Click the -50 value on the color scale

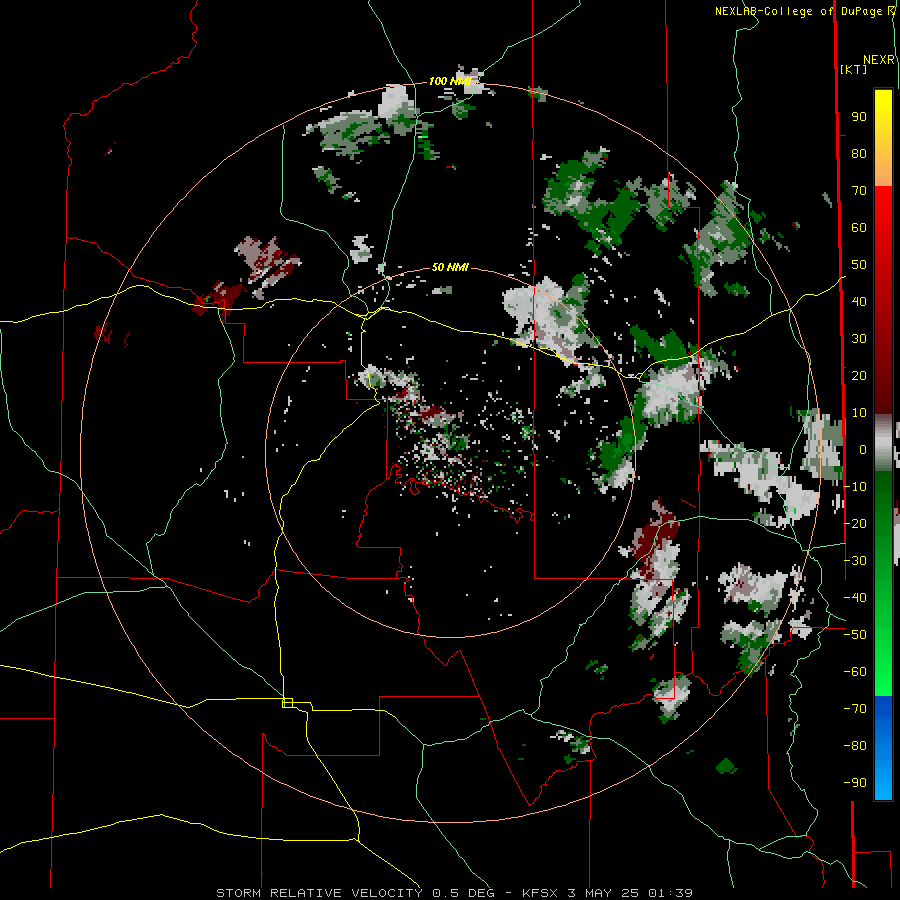click(x=855, y=635)
